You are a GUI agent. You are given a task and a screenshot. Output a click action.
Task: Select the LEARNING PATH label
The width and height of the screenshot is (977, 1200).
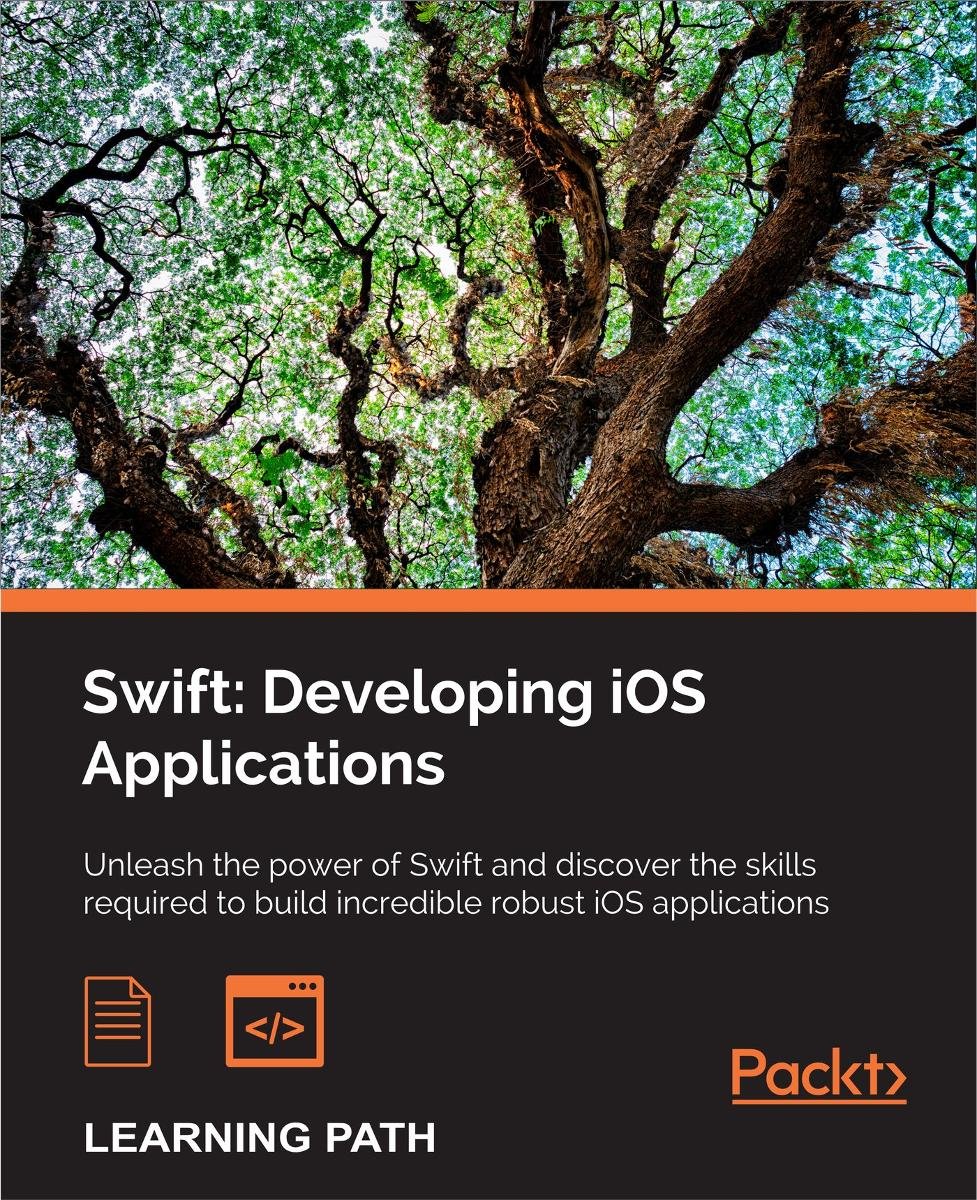click(x=259, y=1140)
